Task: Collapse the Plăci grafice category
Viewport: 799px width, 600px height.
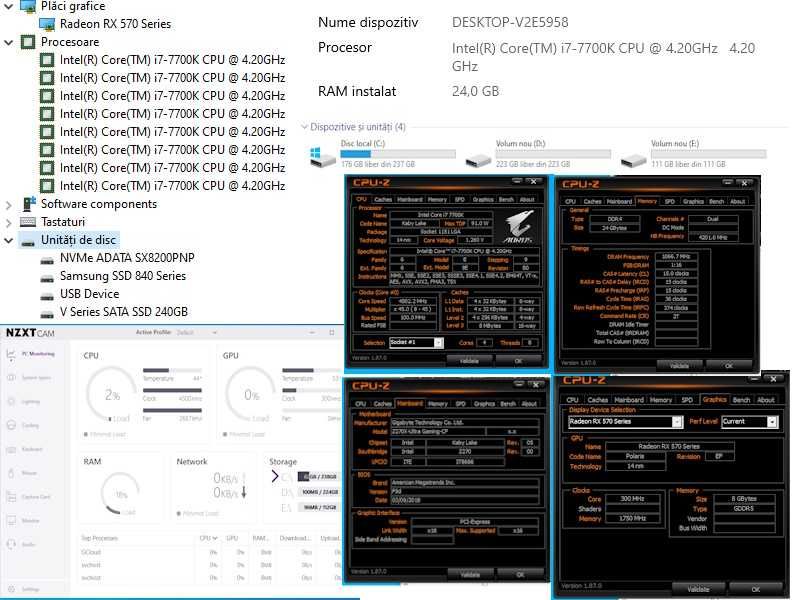Action: [x=9, y=6]
